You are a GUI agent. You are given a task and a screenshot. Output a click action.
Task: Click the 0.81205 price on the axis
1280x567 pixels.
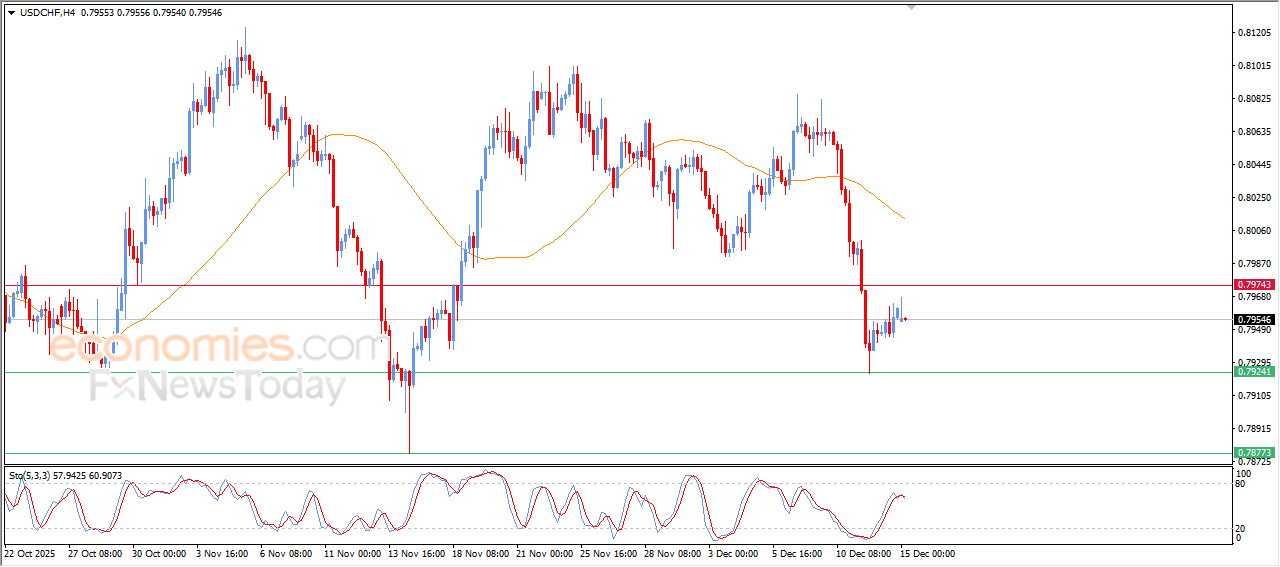[1254, 33]
